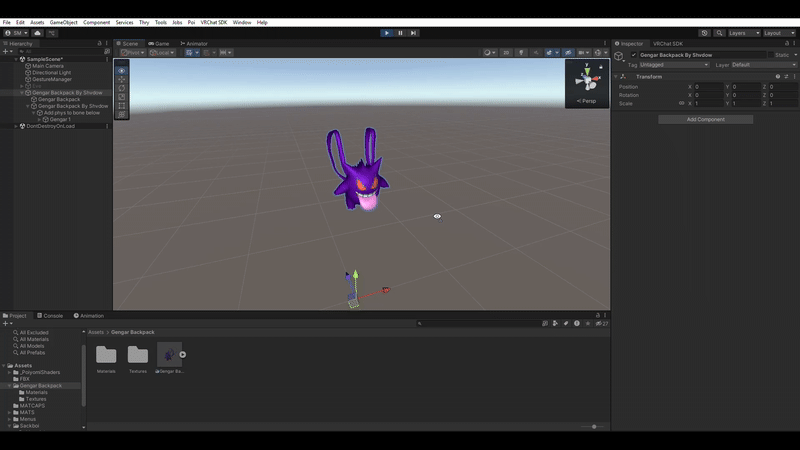Collapse the Transform component foldout
Screen dimensions: 800x450
coord(616,77)
